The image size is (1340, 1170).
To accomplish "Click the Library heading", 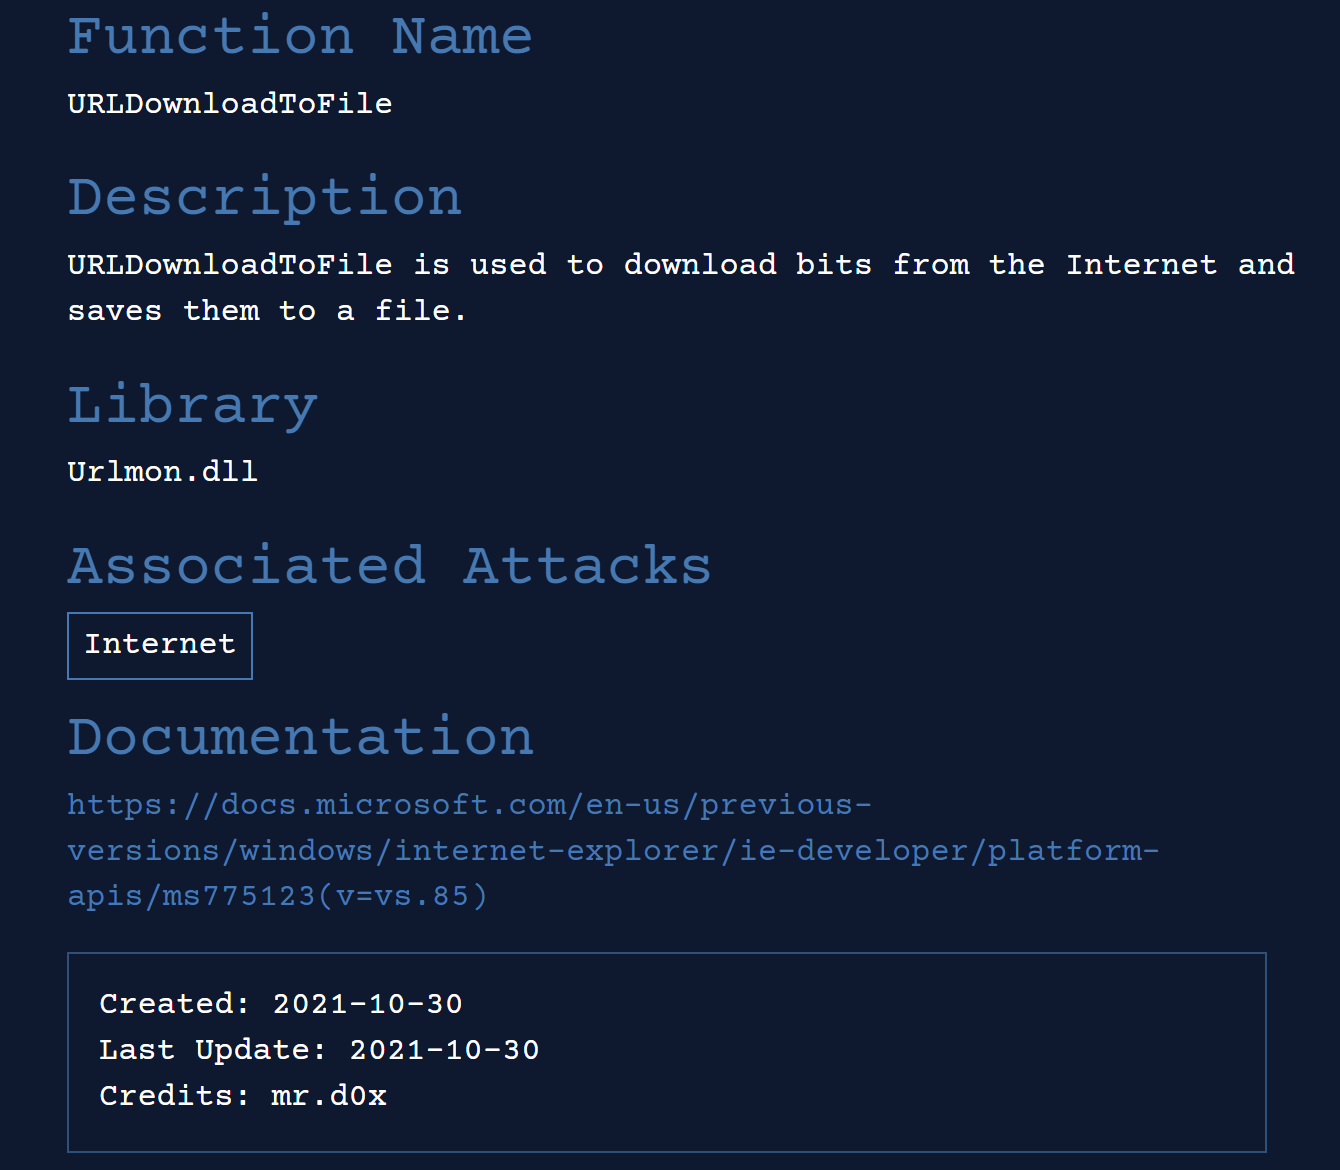I will click(193, 405).
